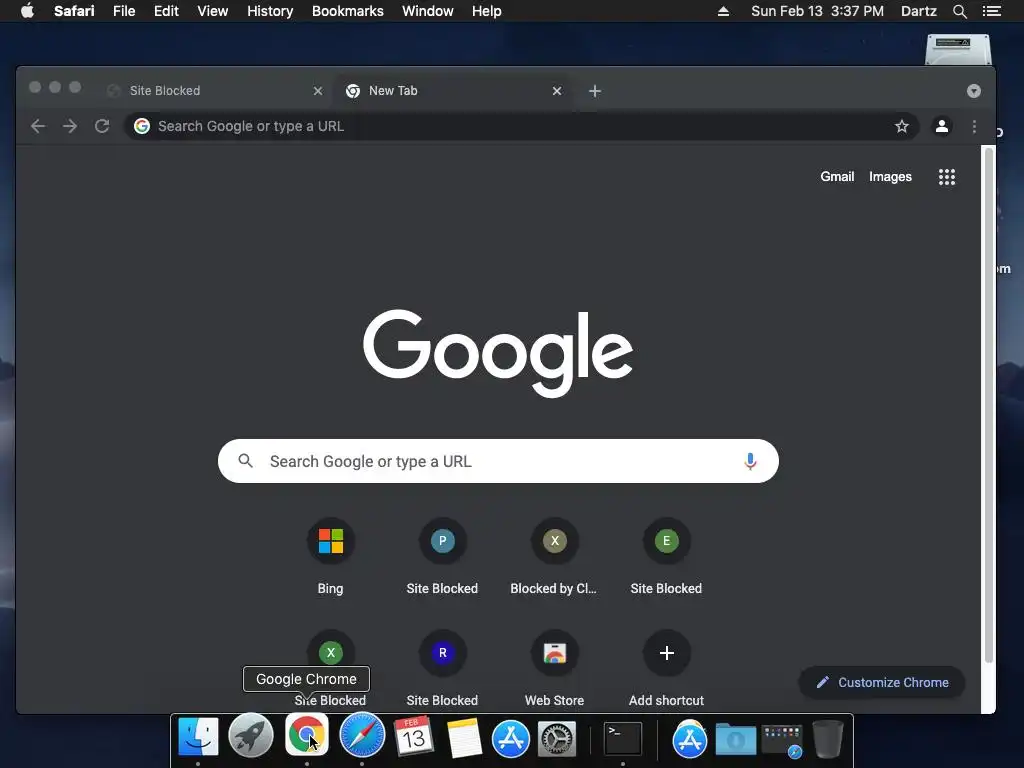Open the Google apps grid
The width and height of the screenshot is (1024, 768).
(947, 177)
